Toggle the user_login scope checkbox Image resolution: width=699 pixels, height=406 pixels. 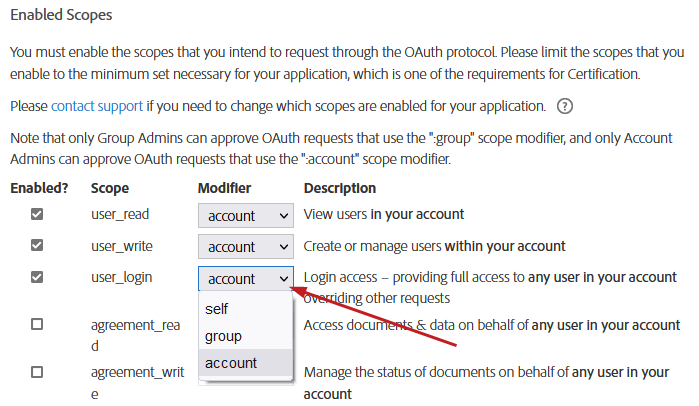(x=37, y=277)
